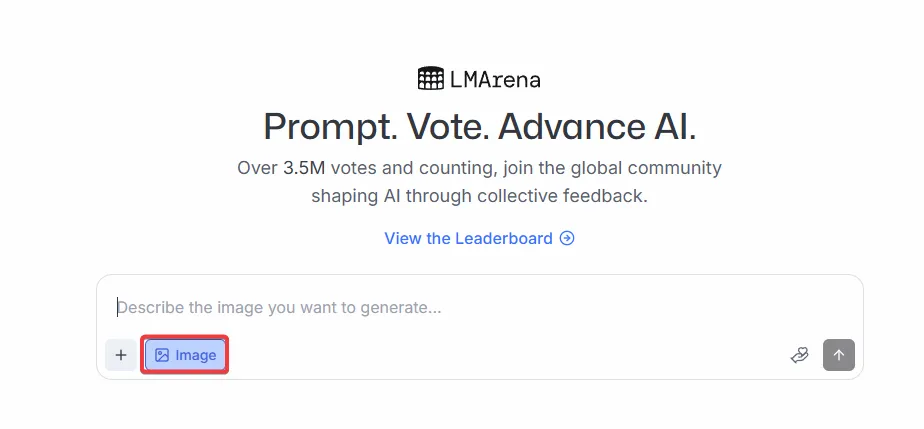Click the word Prompt. in headline
Screen dimensions: 924x429
[x=330, y=127]
